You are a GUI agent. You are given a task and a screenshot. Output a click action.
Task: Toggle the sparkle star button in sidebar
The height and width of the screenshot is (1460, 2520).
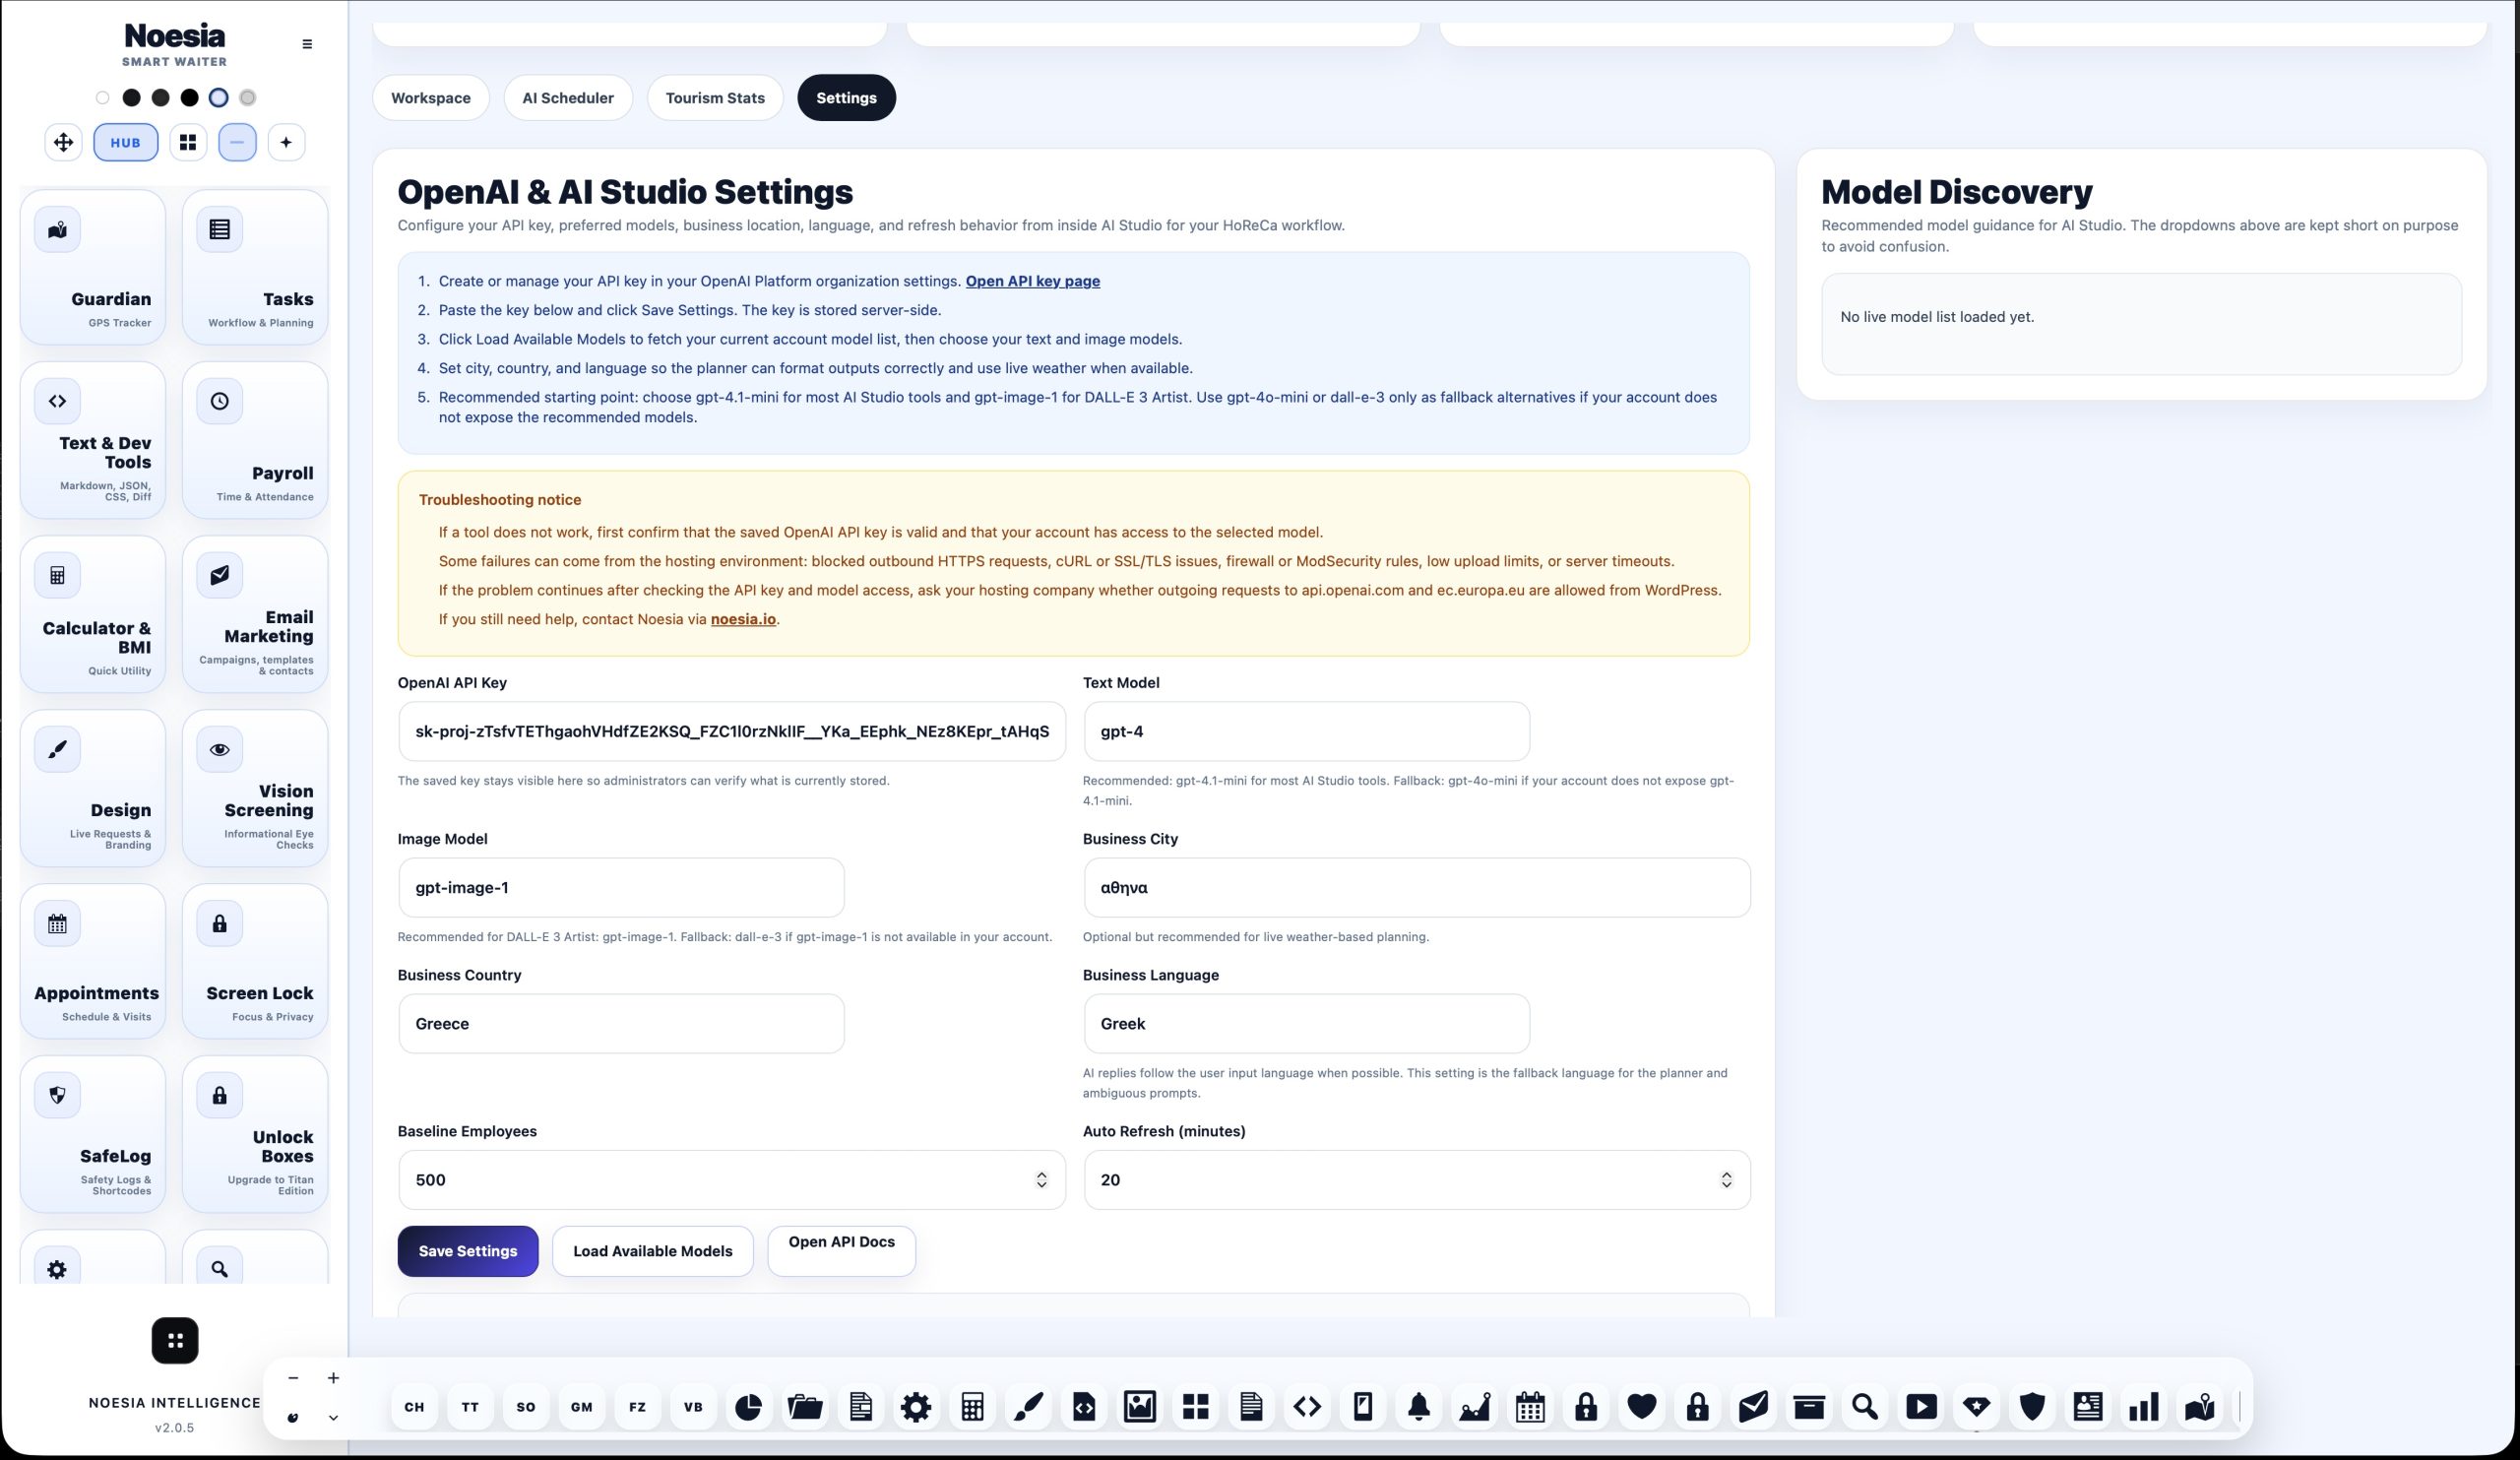[x=286, y=142]
